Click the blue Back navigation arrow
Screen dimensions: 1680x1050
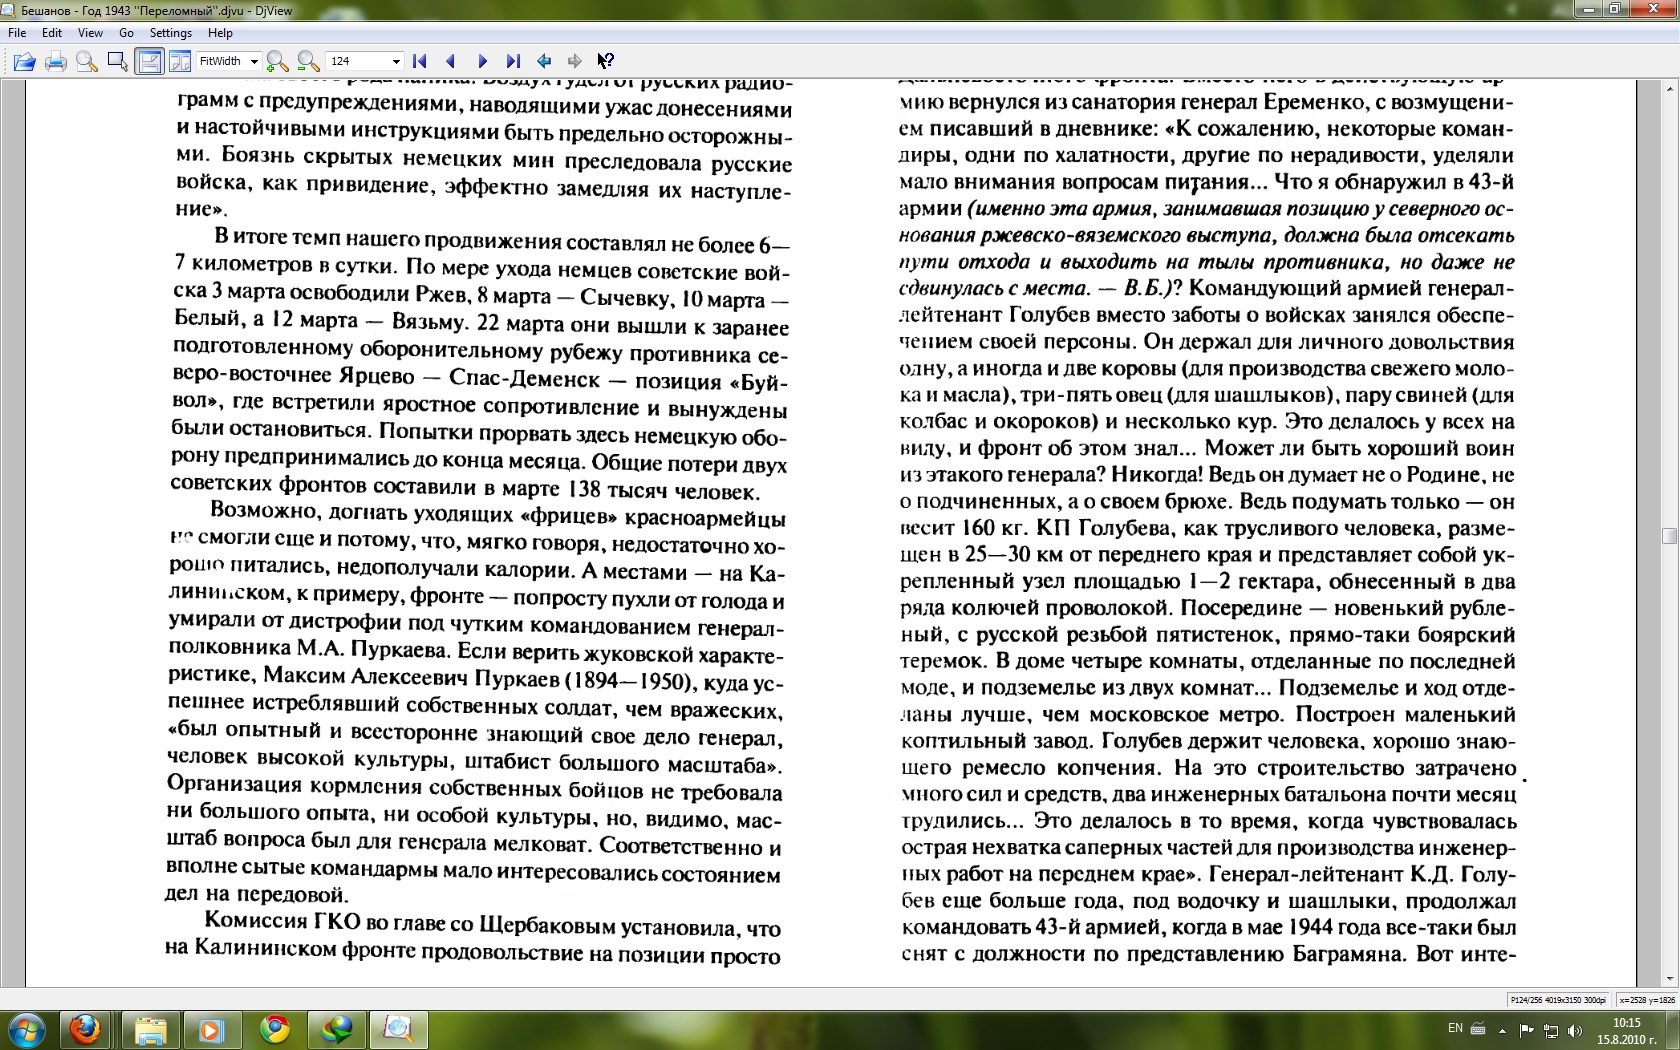pos(544,62)
